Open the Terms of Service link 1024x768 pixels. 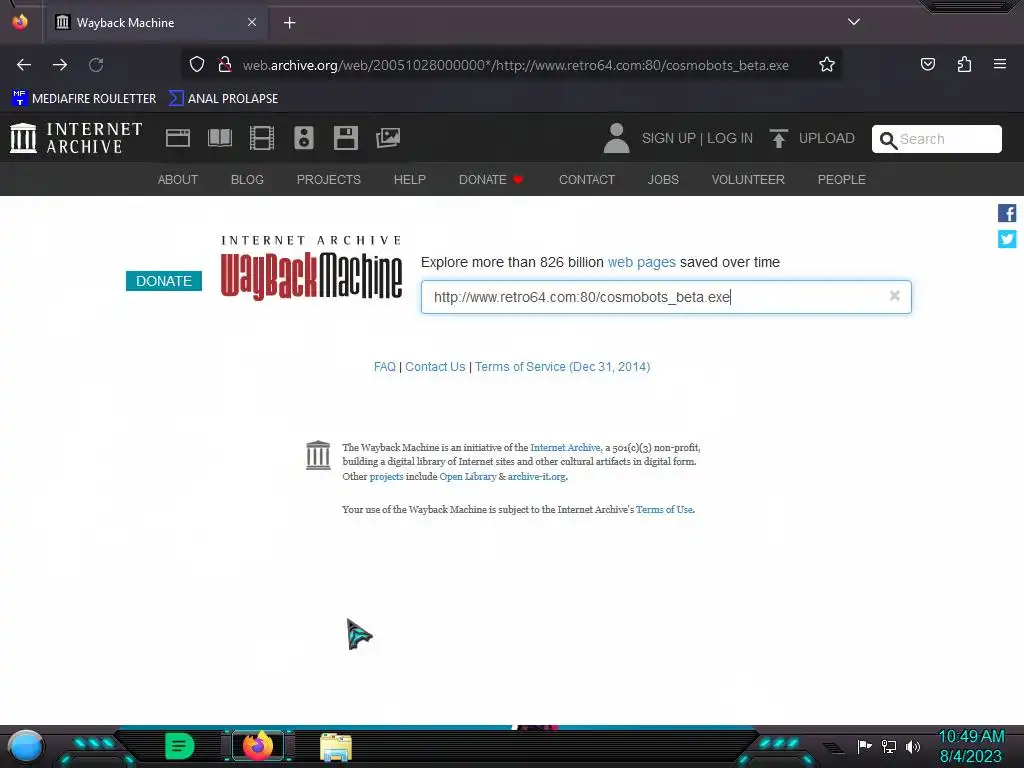[562, 366]
